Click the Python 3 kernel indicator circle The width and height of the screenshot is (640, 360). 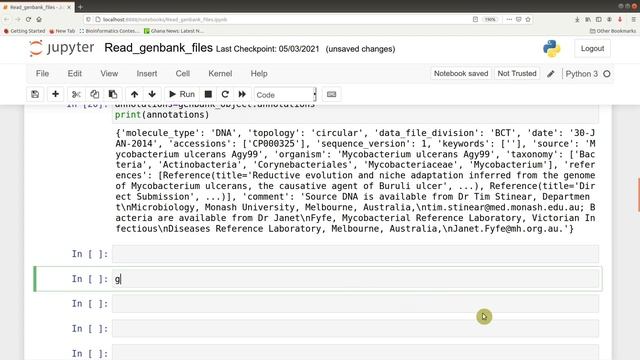point(607,74)
